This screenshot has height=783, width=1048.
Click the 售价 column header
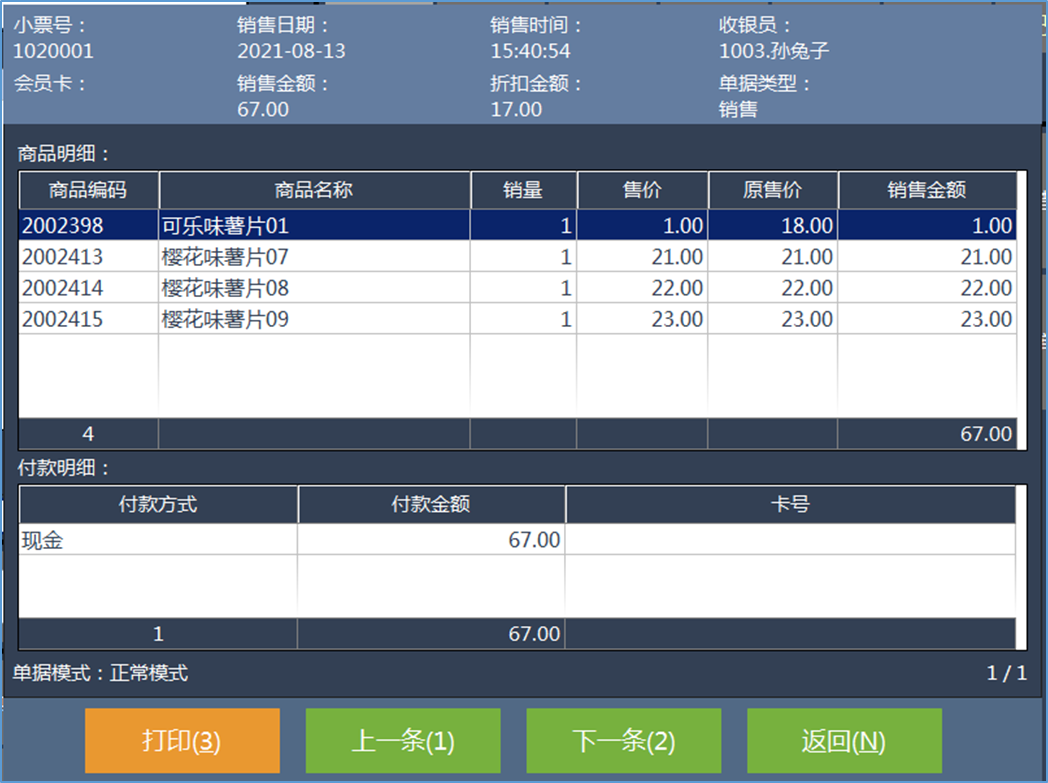tap(642, 190)
